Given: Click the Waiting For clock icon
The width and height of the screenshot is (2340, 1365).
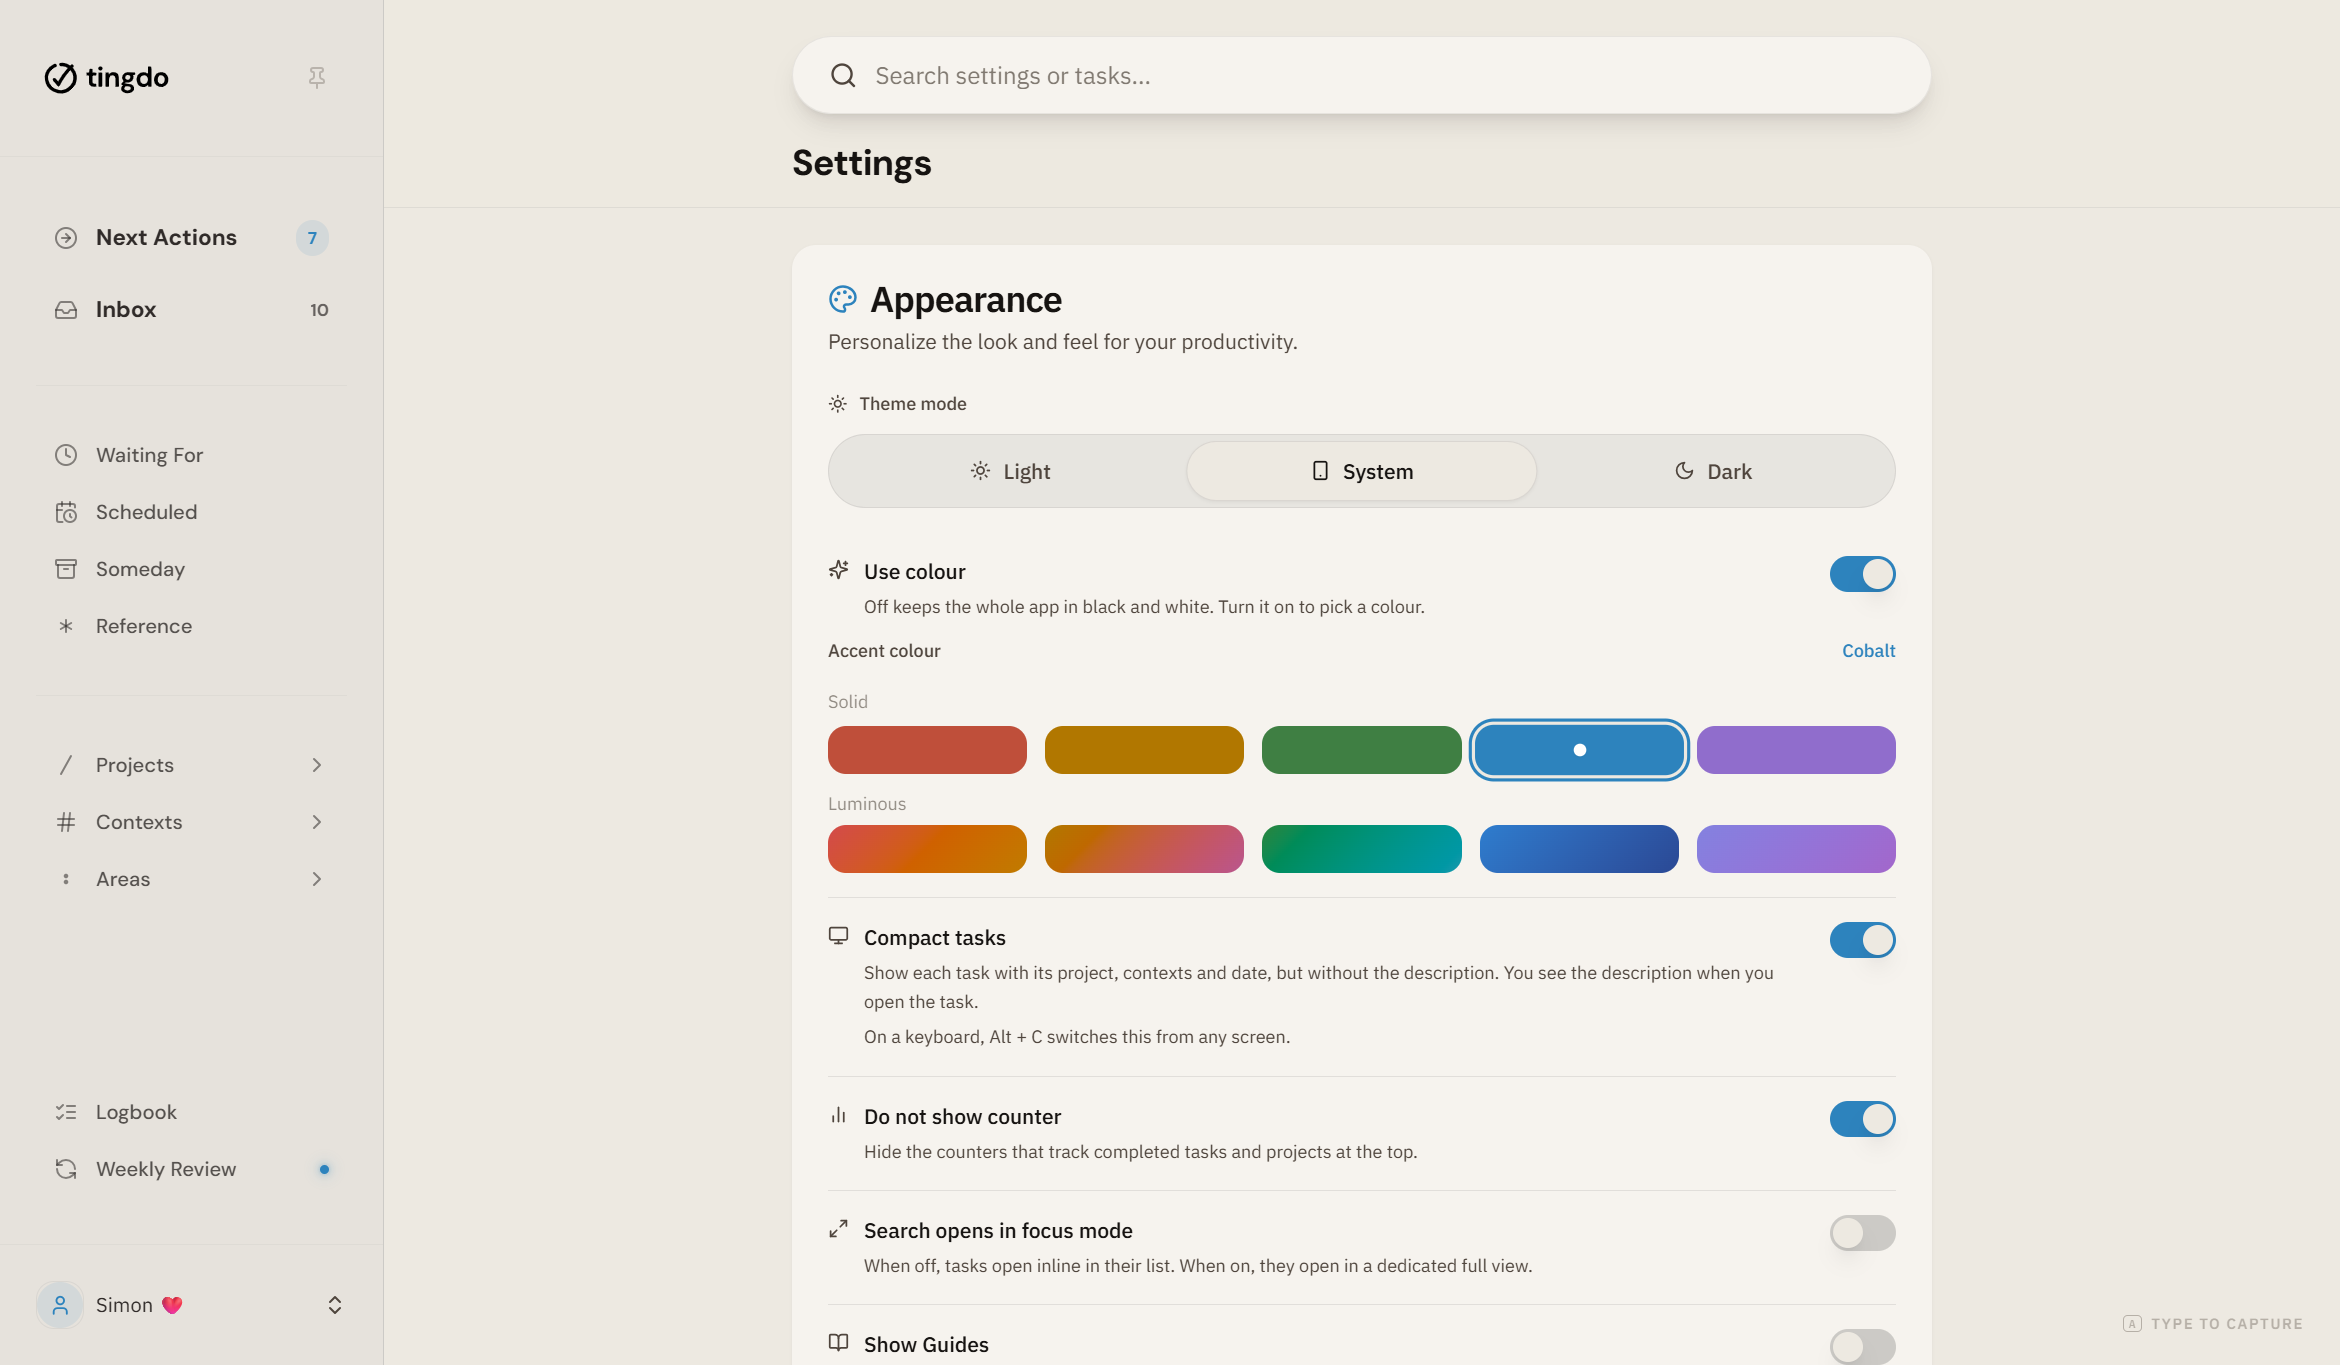Looking at the screenshot, I should pyautogui.click(x=66, y=455).
